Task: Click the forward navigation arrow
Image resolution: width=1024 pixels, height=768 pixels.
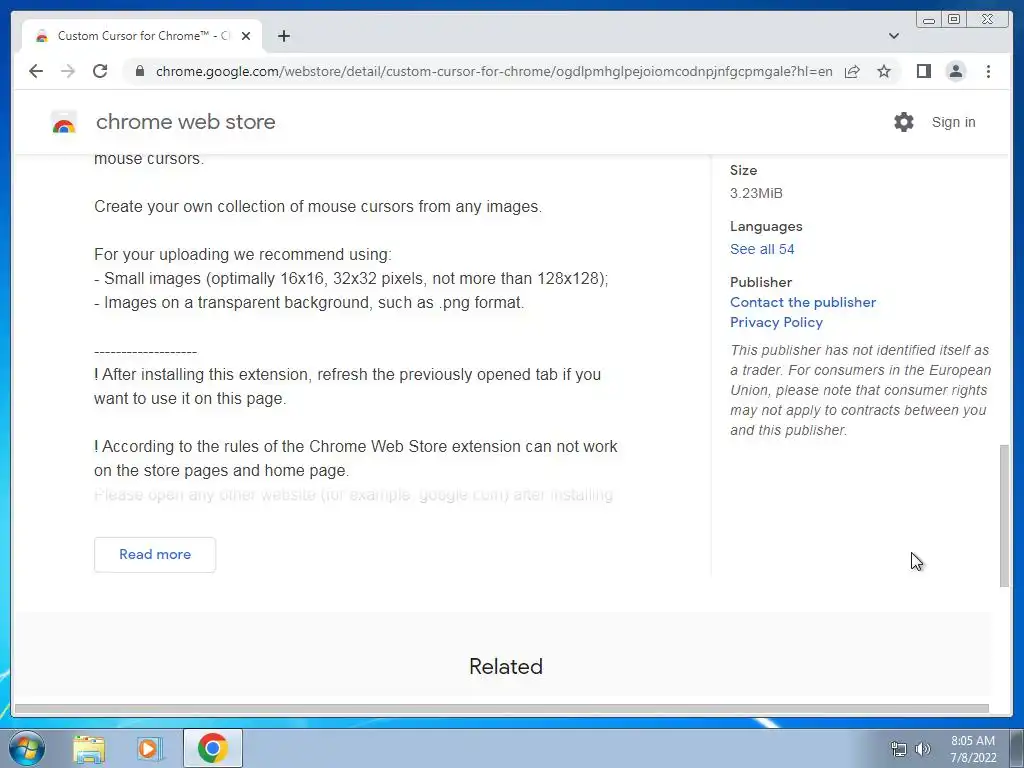Action: coord(68,71)
